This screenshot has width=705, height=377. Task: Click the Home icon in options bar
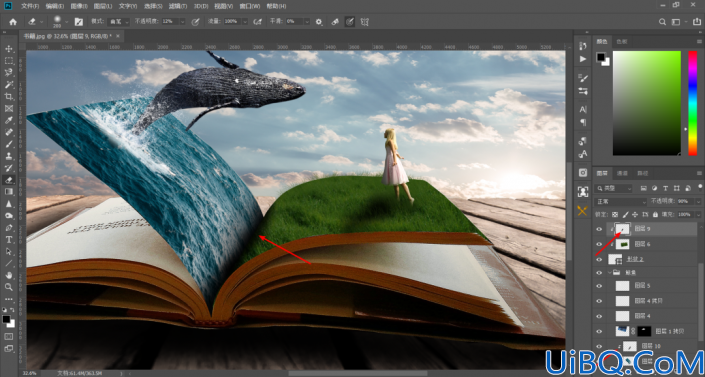tap(13, 22)
